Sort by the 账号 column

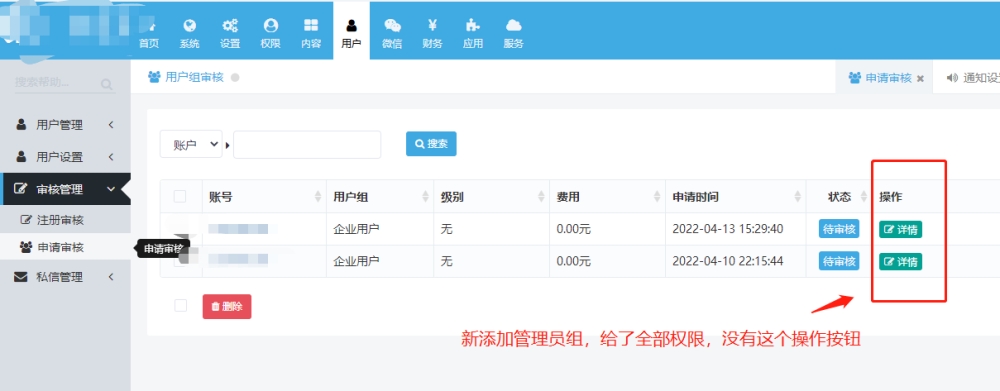264,197
